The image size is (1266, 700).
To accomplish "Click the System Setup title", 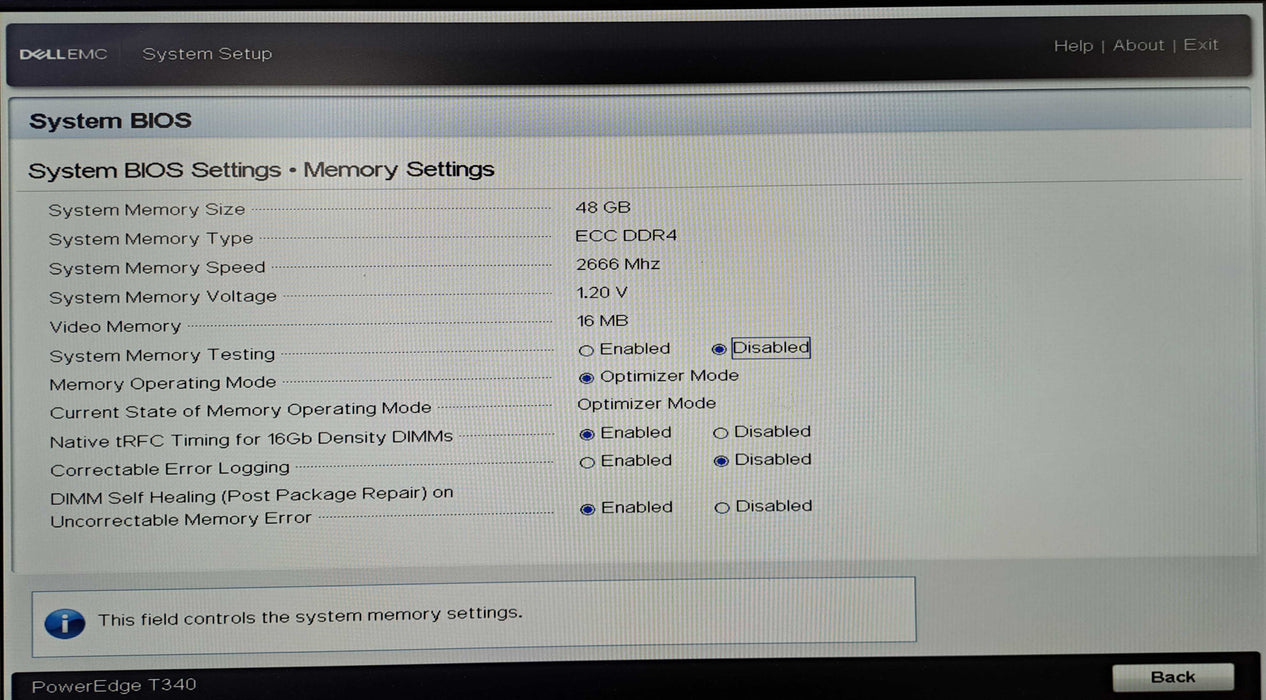I will click(207, 54).
